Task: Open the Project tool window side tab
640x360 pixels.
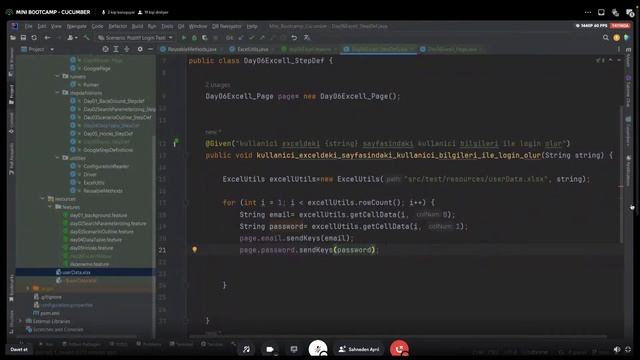Action: click(11, 94)
